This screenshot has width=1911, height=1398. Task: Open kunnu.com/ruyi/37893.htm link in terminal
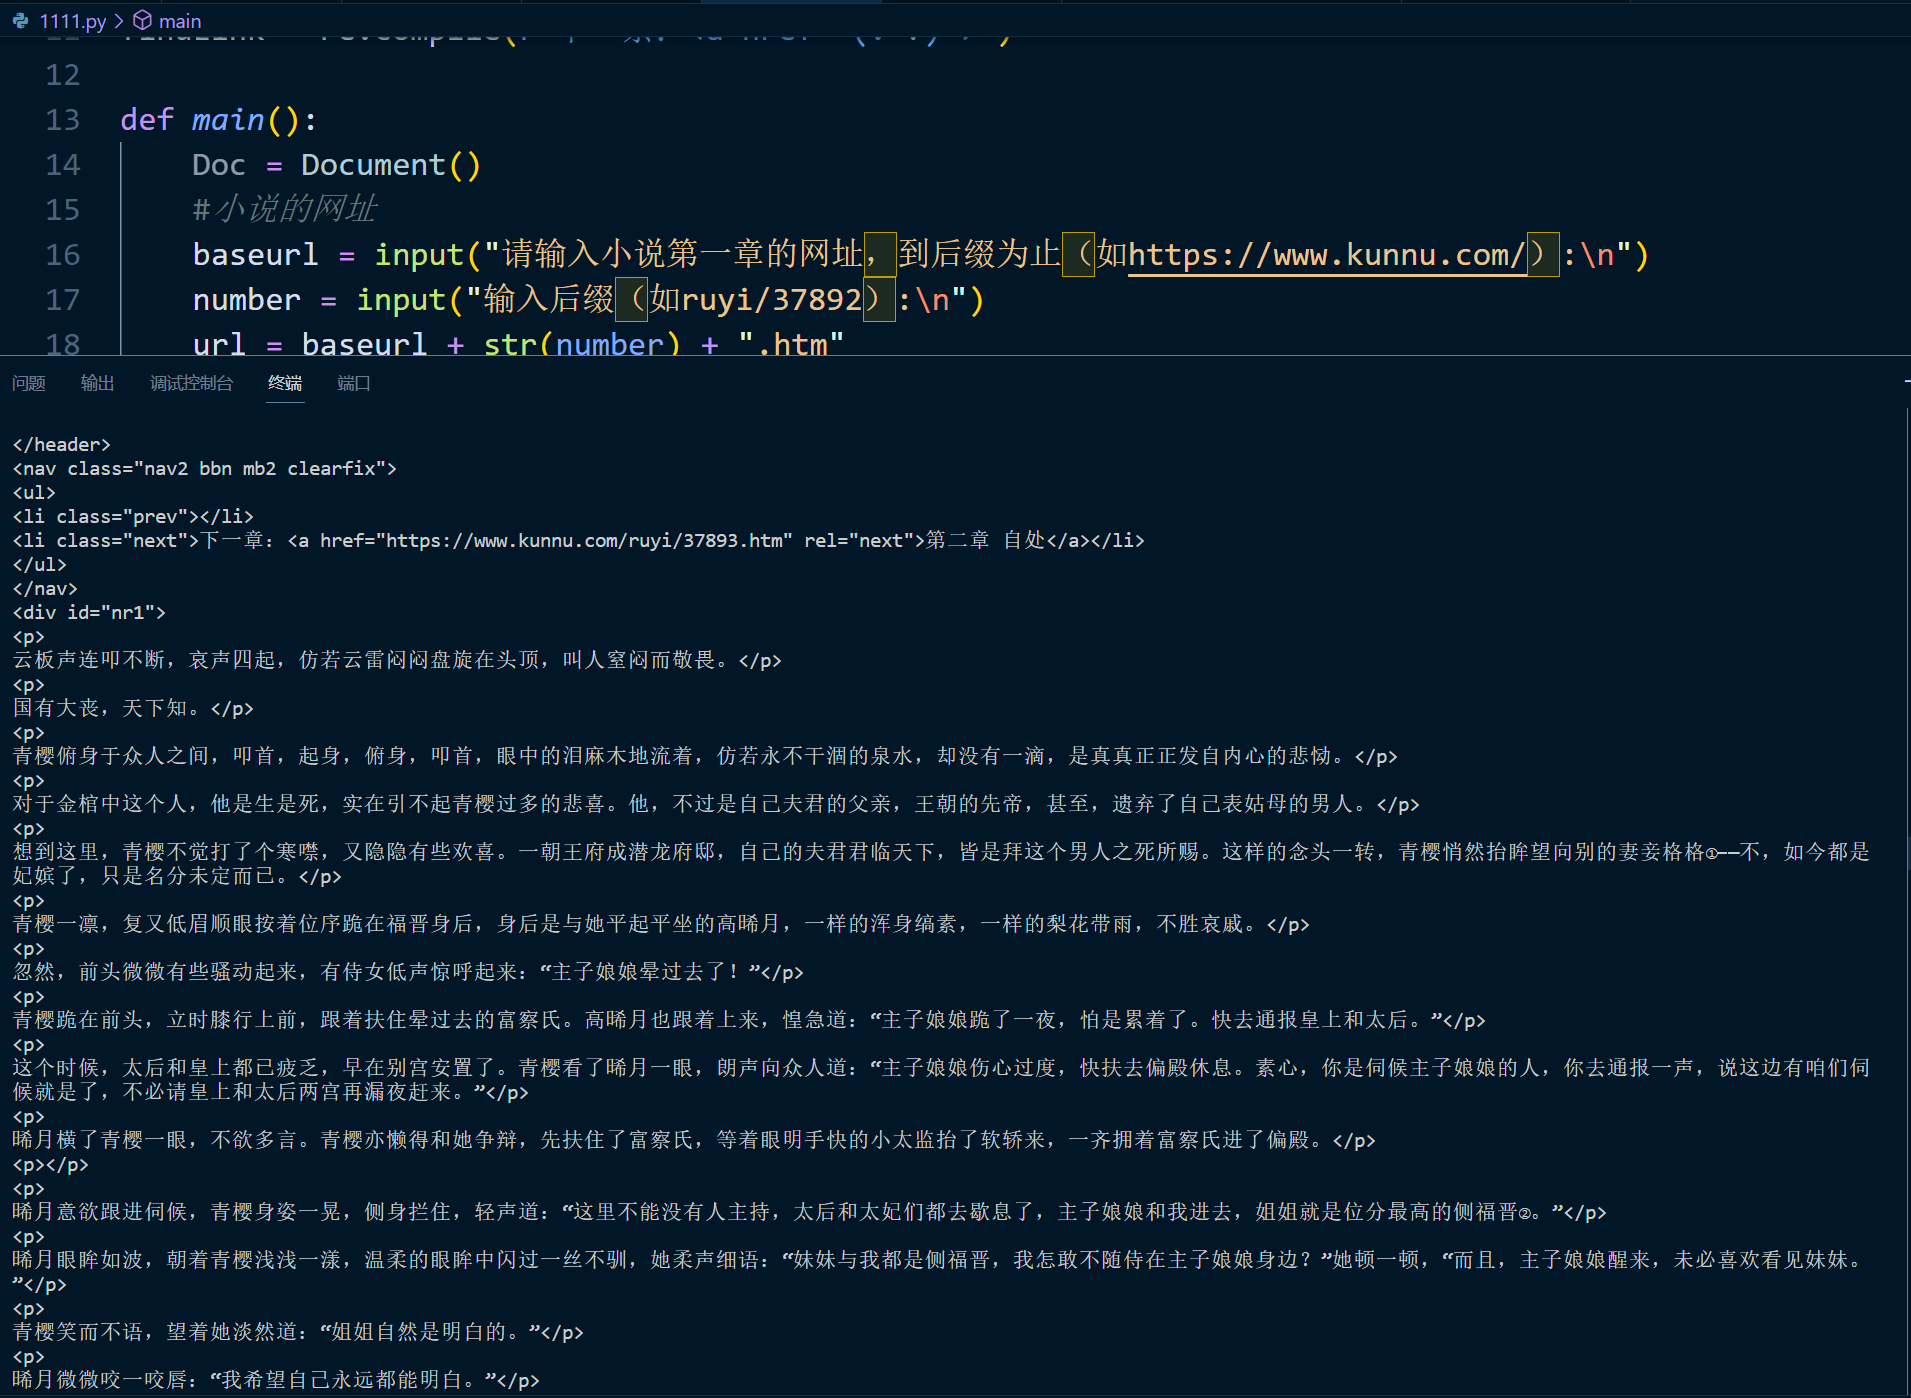click(x=589, y=540)
